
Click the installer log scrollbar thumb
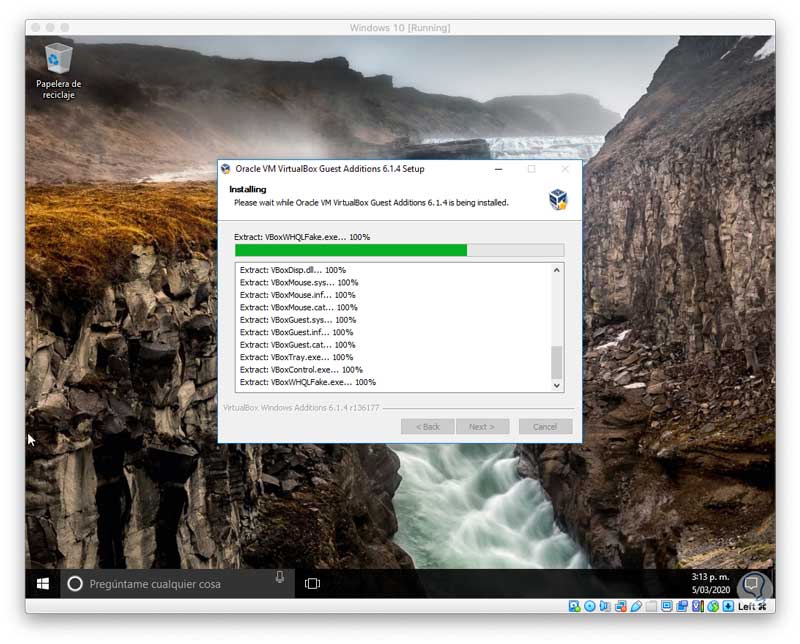tap(557, 362)
